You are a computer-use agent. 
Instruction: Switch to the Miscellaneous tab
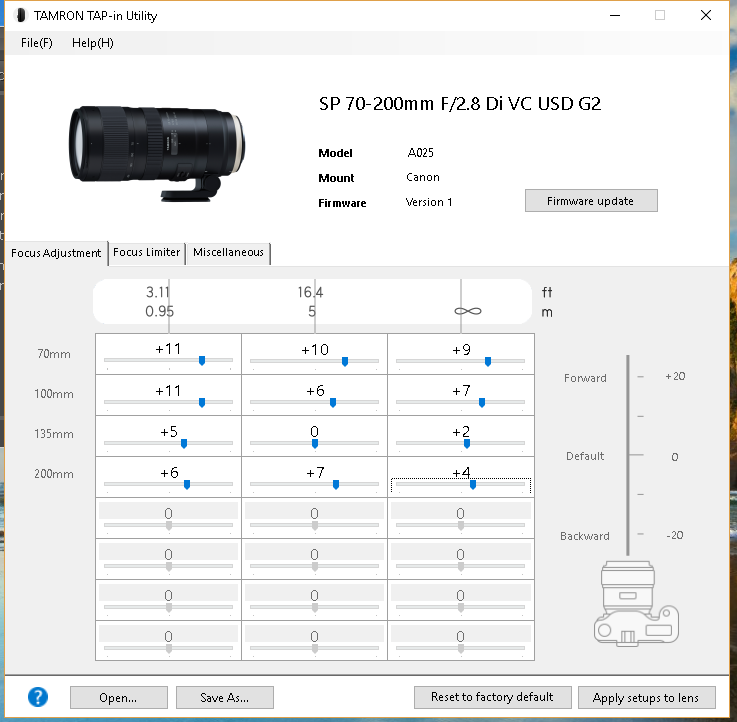pos(228,252)
